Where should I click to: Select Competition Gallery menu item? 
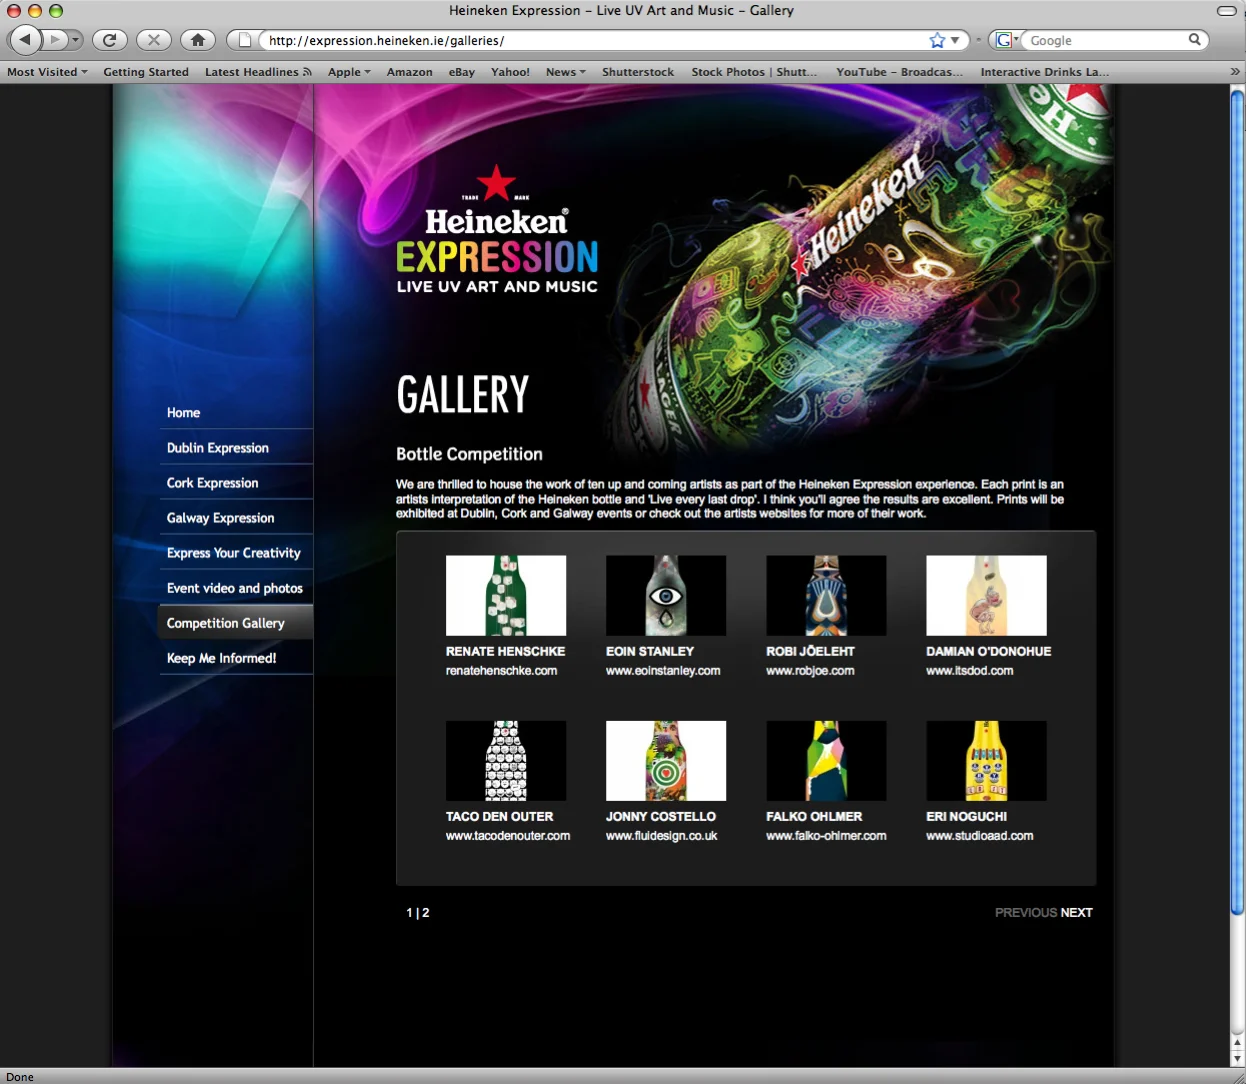(x=236, y=622)
